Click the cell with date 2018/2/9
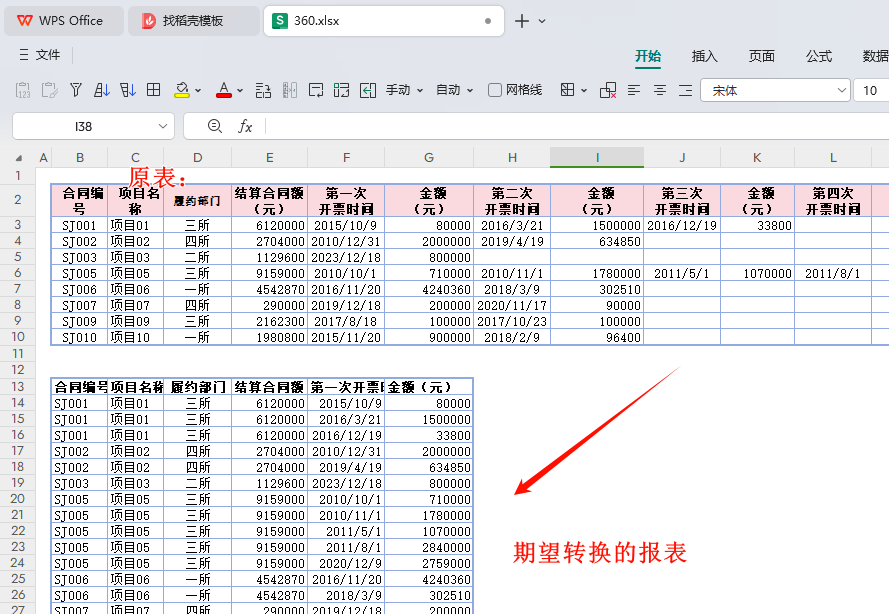The height and width of the screenshot is (614, 889). tap(512, 337)
